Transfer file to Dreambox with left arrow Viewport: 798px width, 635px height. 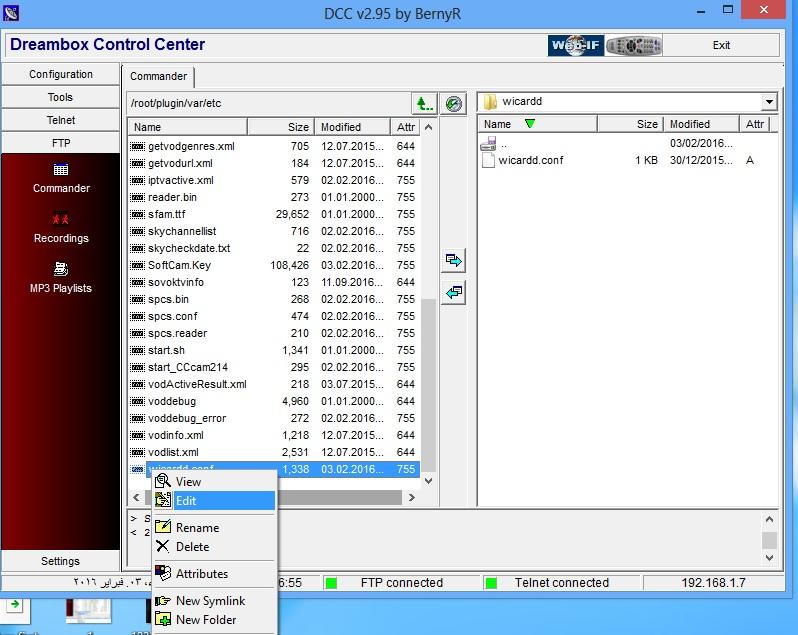click(x=453, y=292)
